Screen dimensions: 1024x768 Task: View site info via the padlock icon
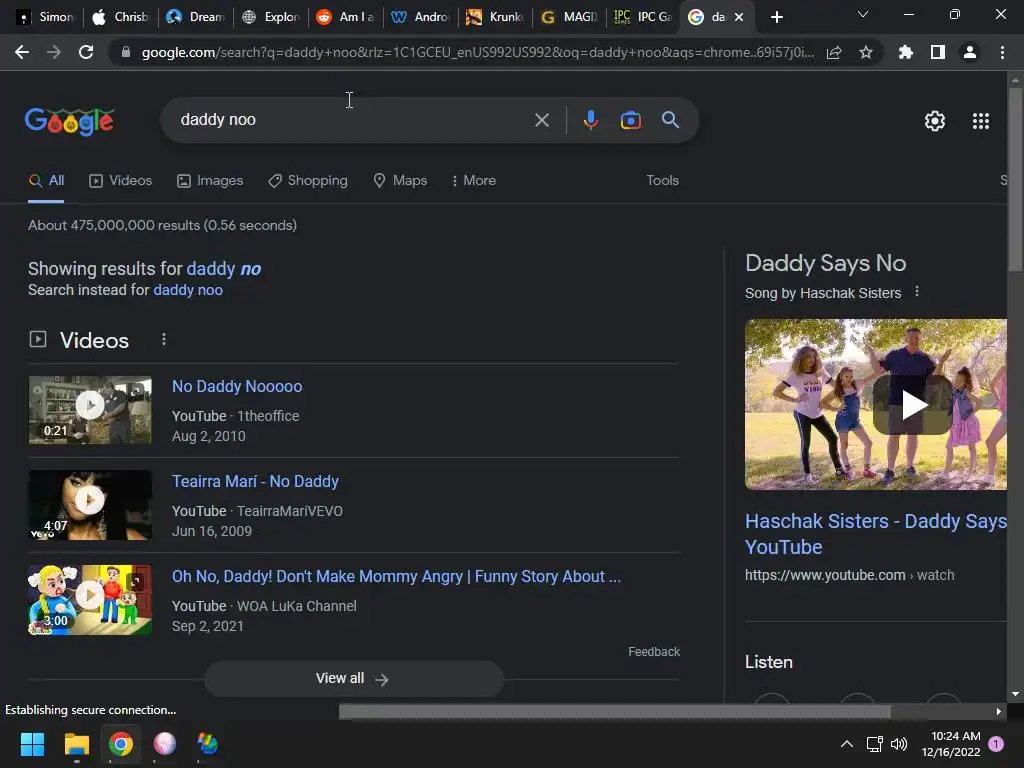[125, 52]
